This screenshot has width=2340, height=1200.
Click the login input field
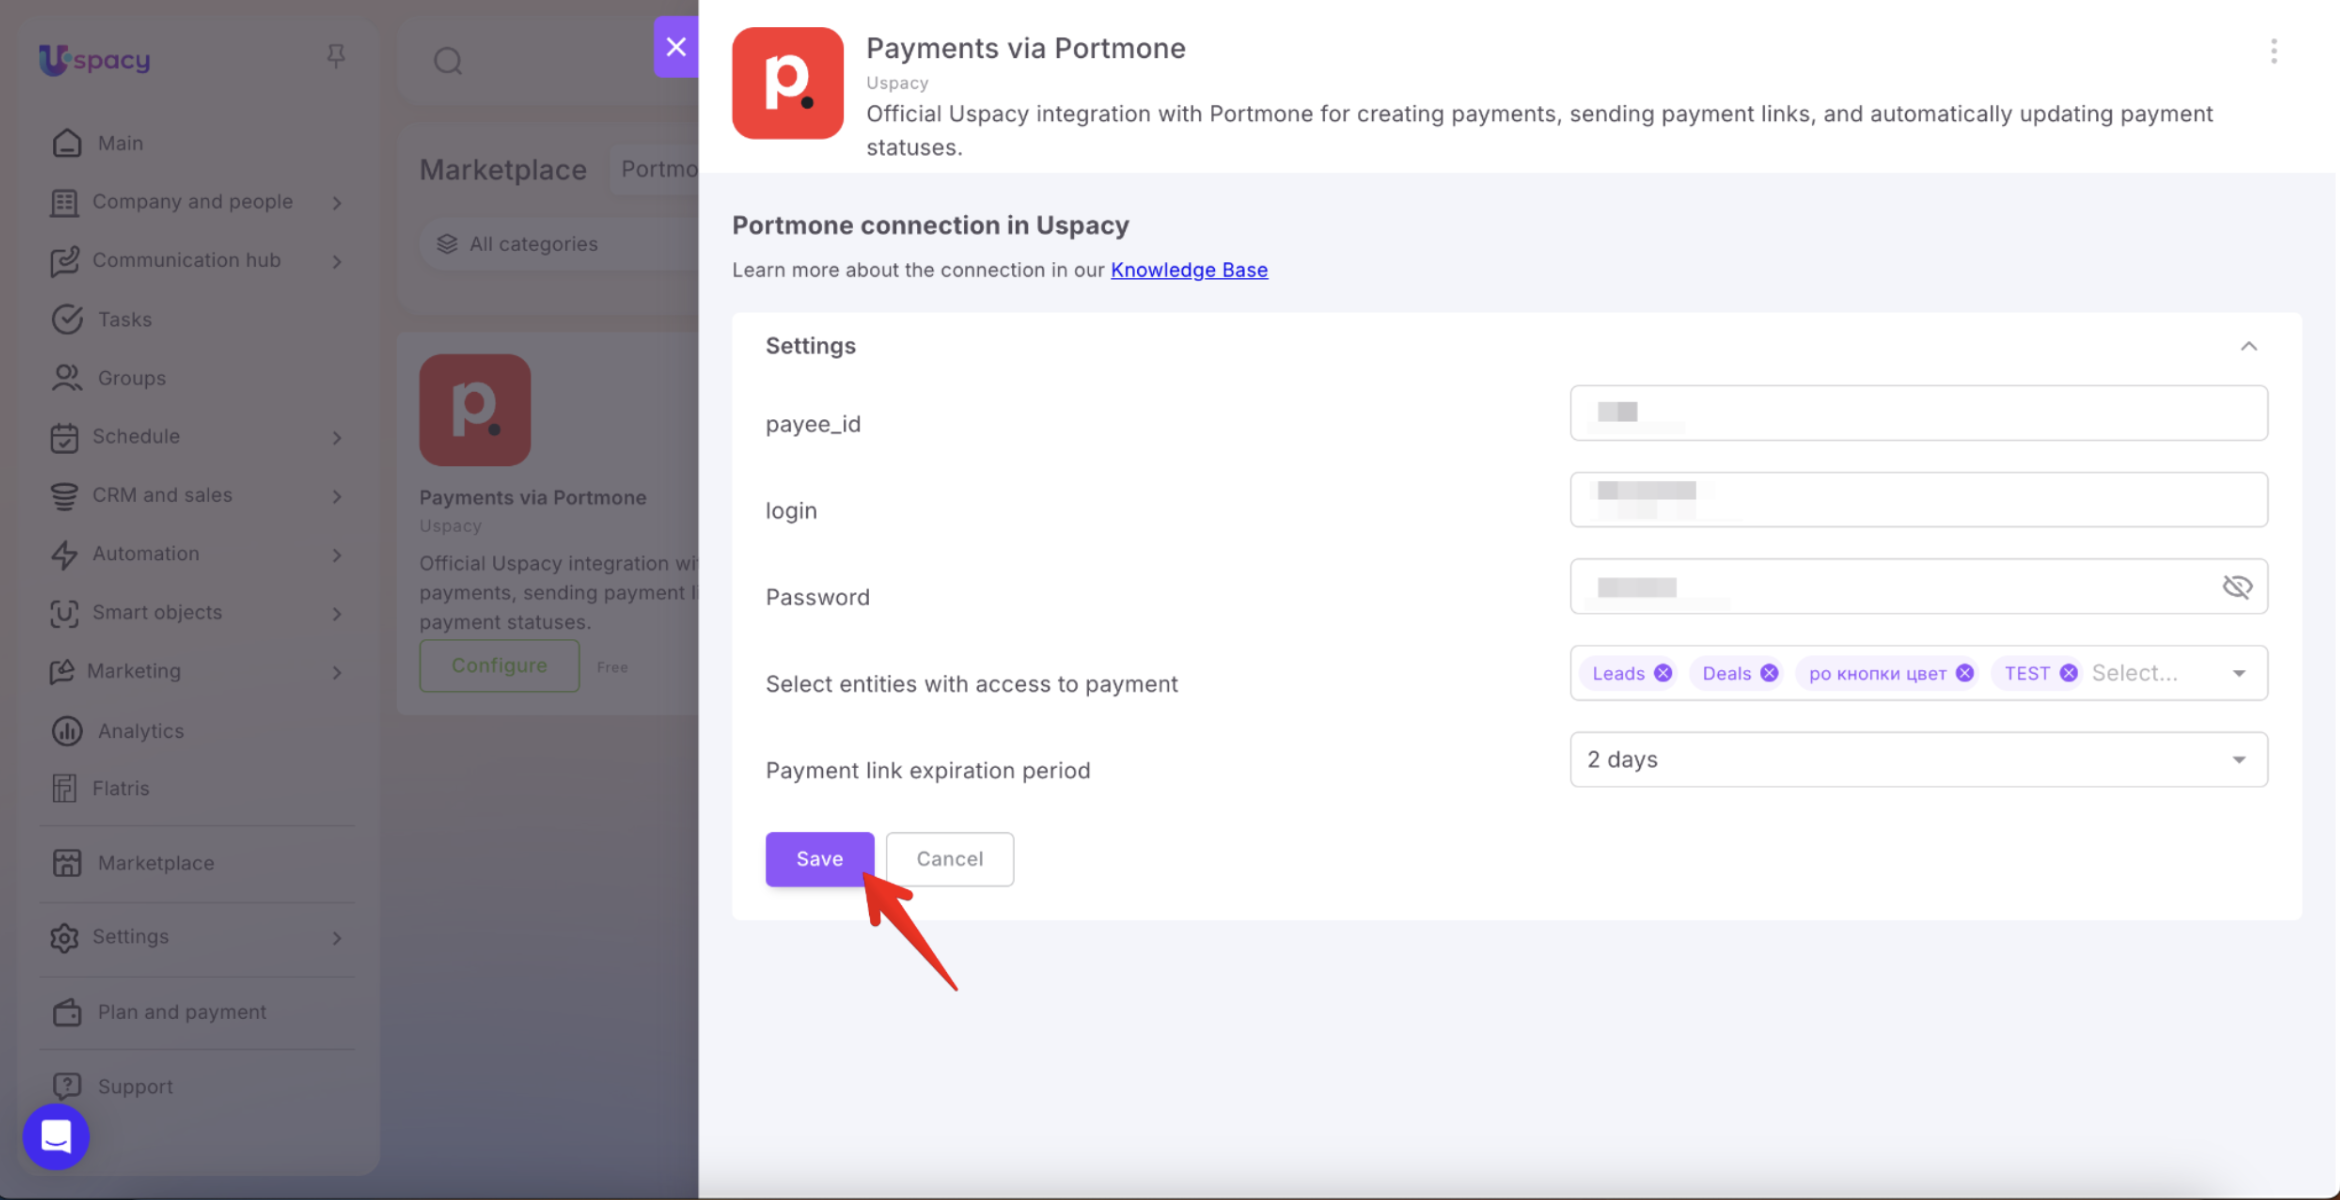(x=1918, y=500)
